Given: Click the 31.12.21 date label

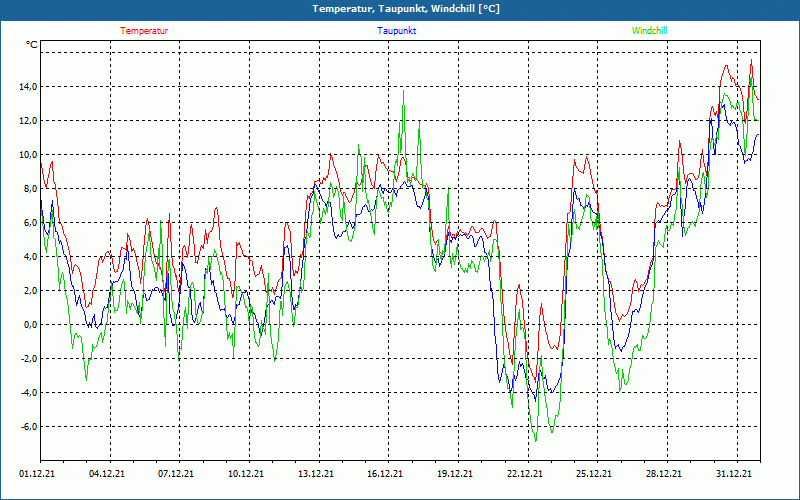Looking at the screenshot, I should [x=733, y=474].
